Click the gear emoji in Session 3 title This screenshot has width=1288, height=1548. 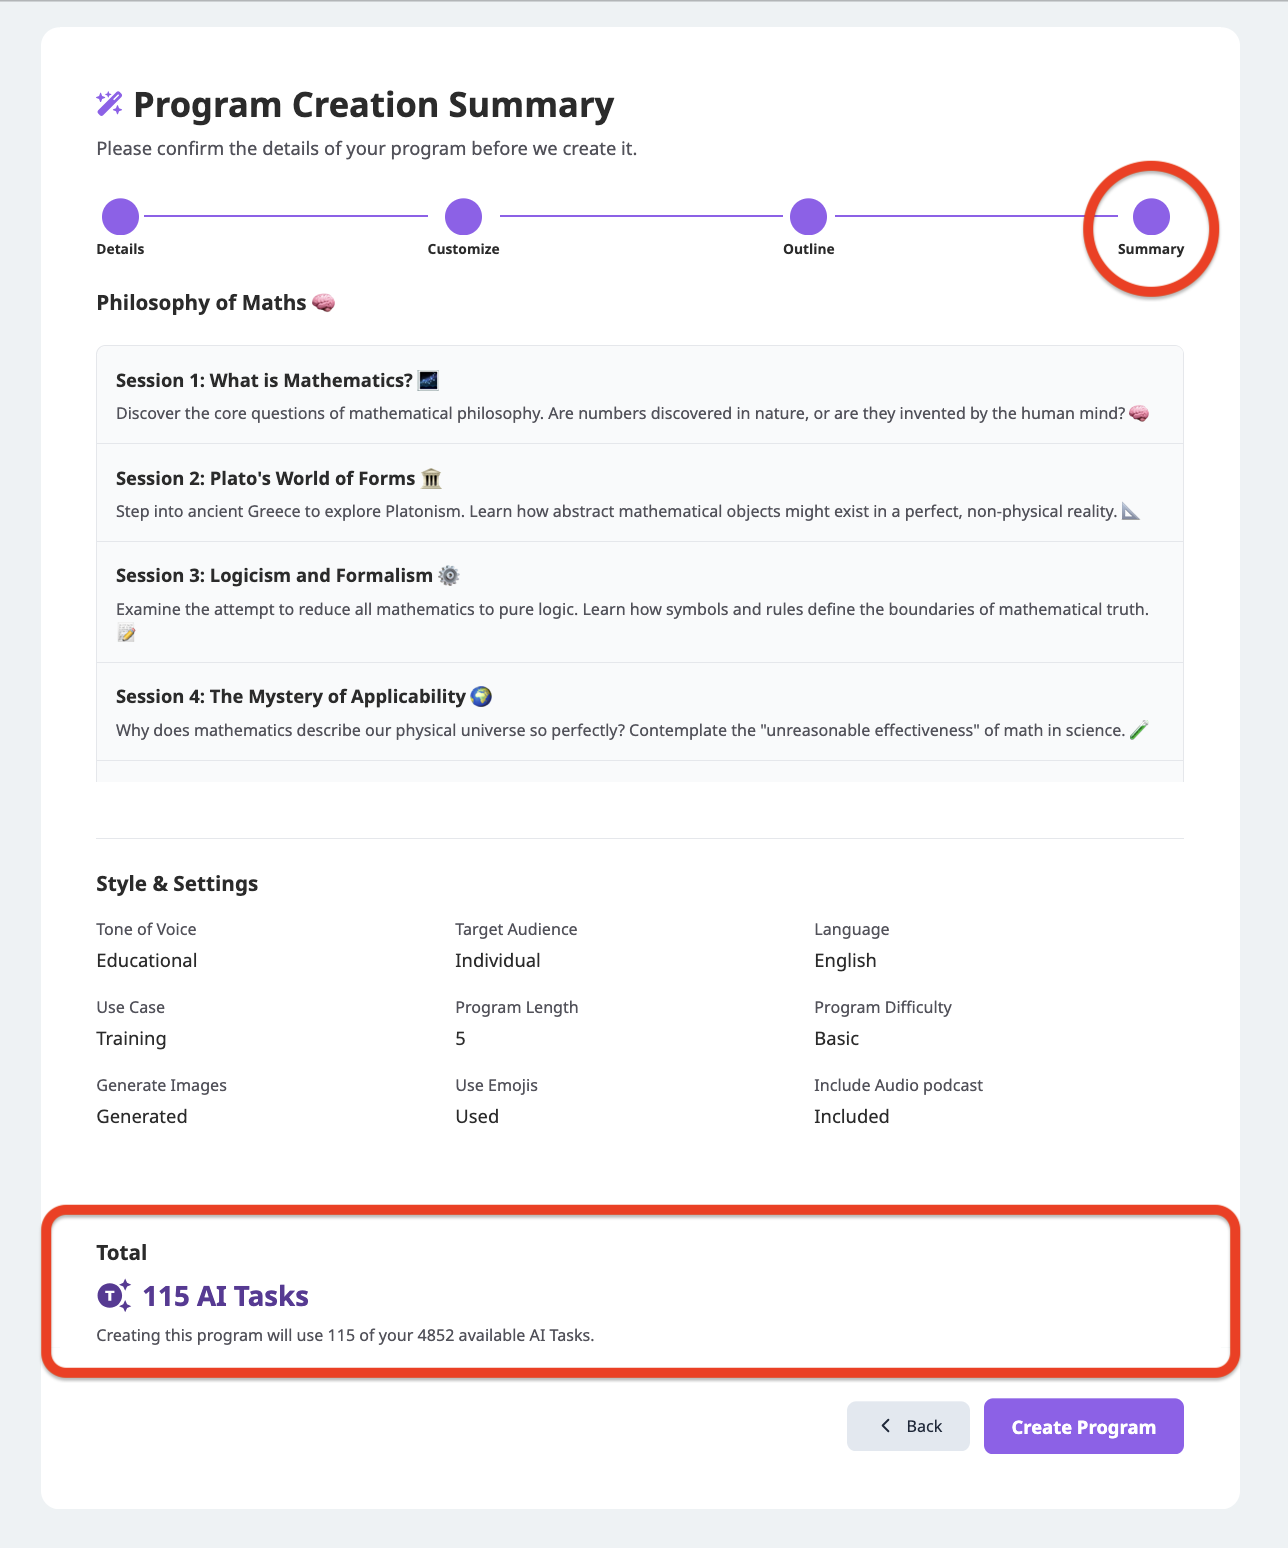[449, 575]
